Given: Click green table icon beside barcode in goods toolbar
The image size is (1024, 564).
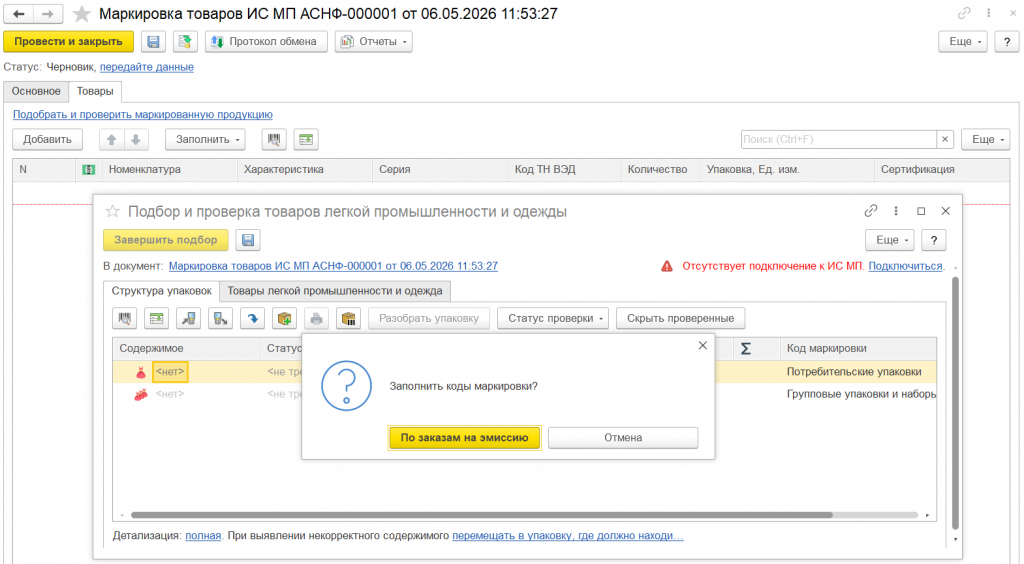Looking at the screenshot, I should coord(306,140).
